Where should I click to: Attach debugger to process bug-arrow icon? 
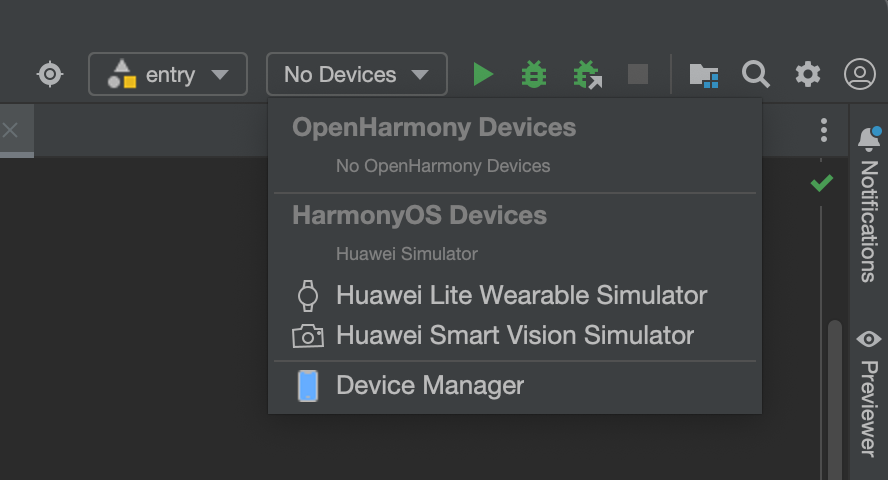587,75
